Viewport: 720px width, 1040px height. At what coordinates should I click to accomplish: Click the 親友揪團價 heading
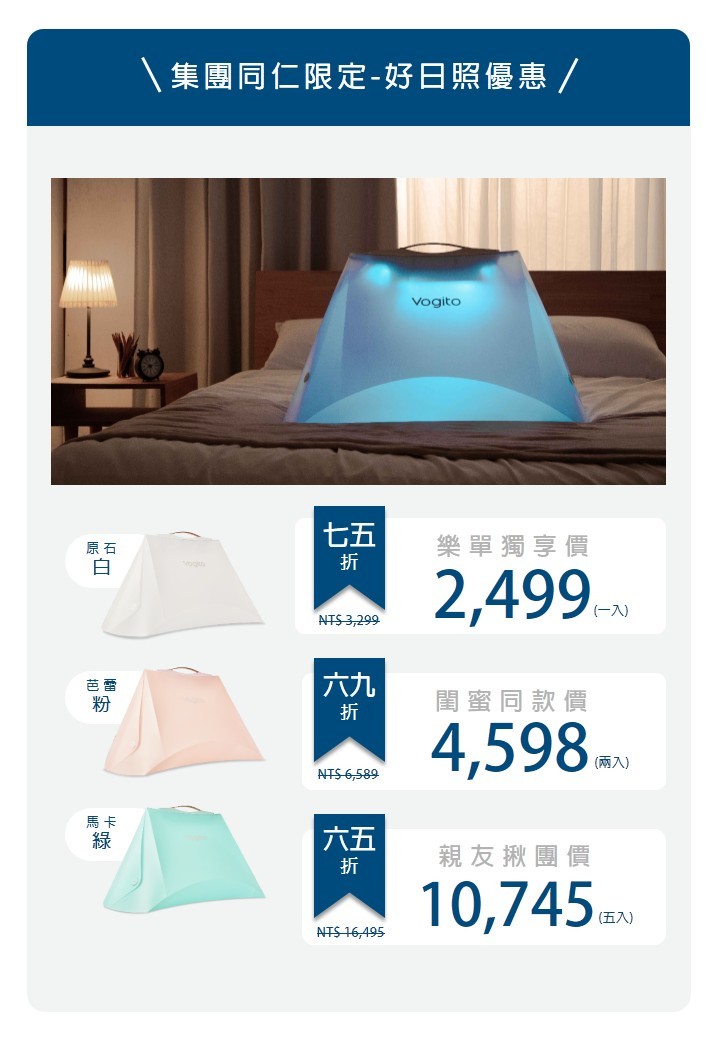[x=514, y=856]
